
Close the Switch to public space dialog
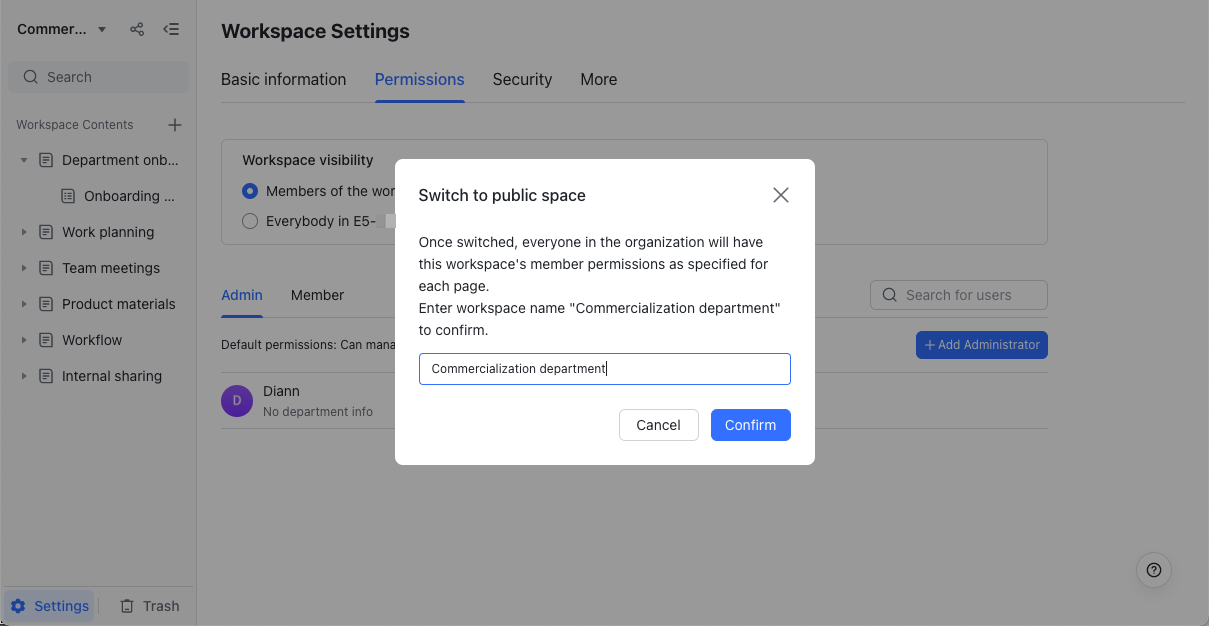click(x=781, y=195)
